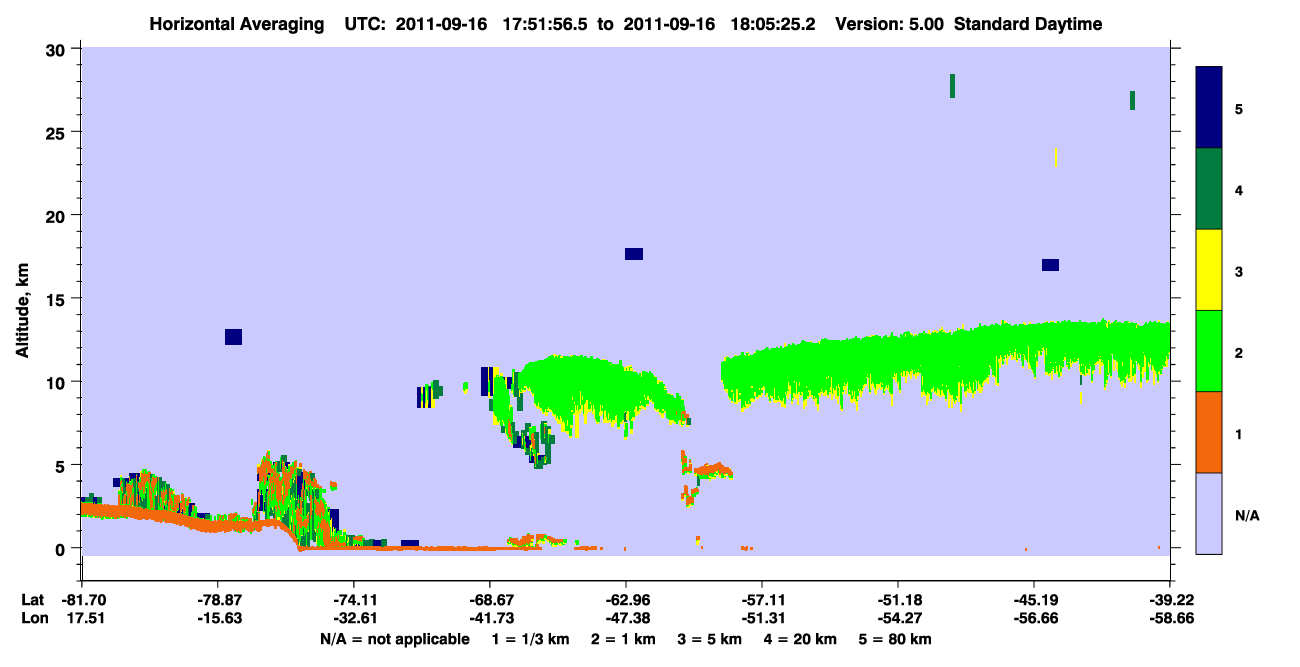
Task: Click longitude value -32.61
Action: (354, 618)
